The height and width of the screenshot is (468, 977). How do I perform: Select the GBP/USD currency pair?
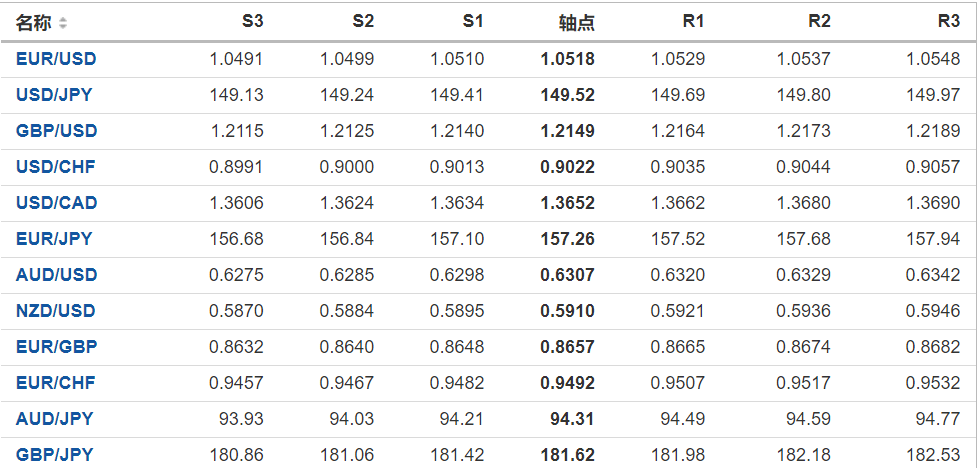56,131
